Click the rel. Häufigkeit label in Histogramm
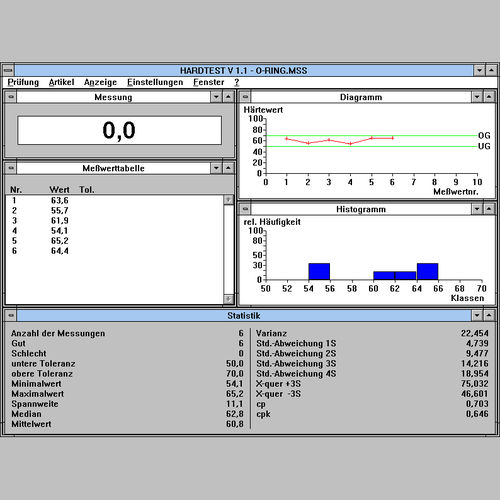The height and width of the screenshot is (500, 500). coord(272,222)
